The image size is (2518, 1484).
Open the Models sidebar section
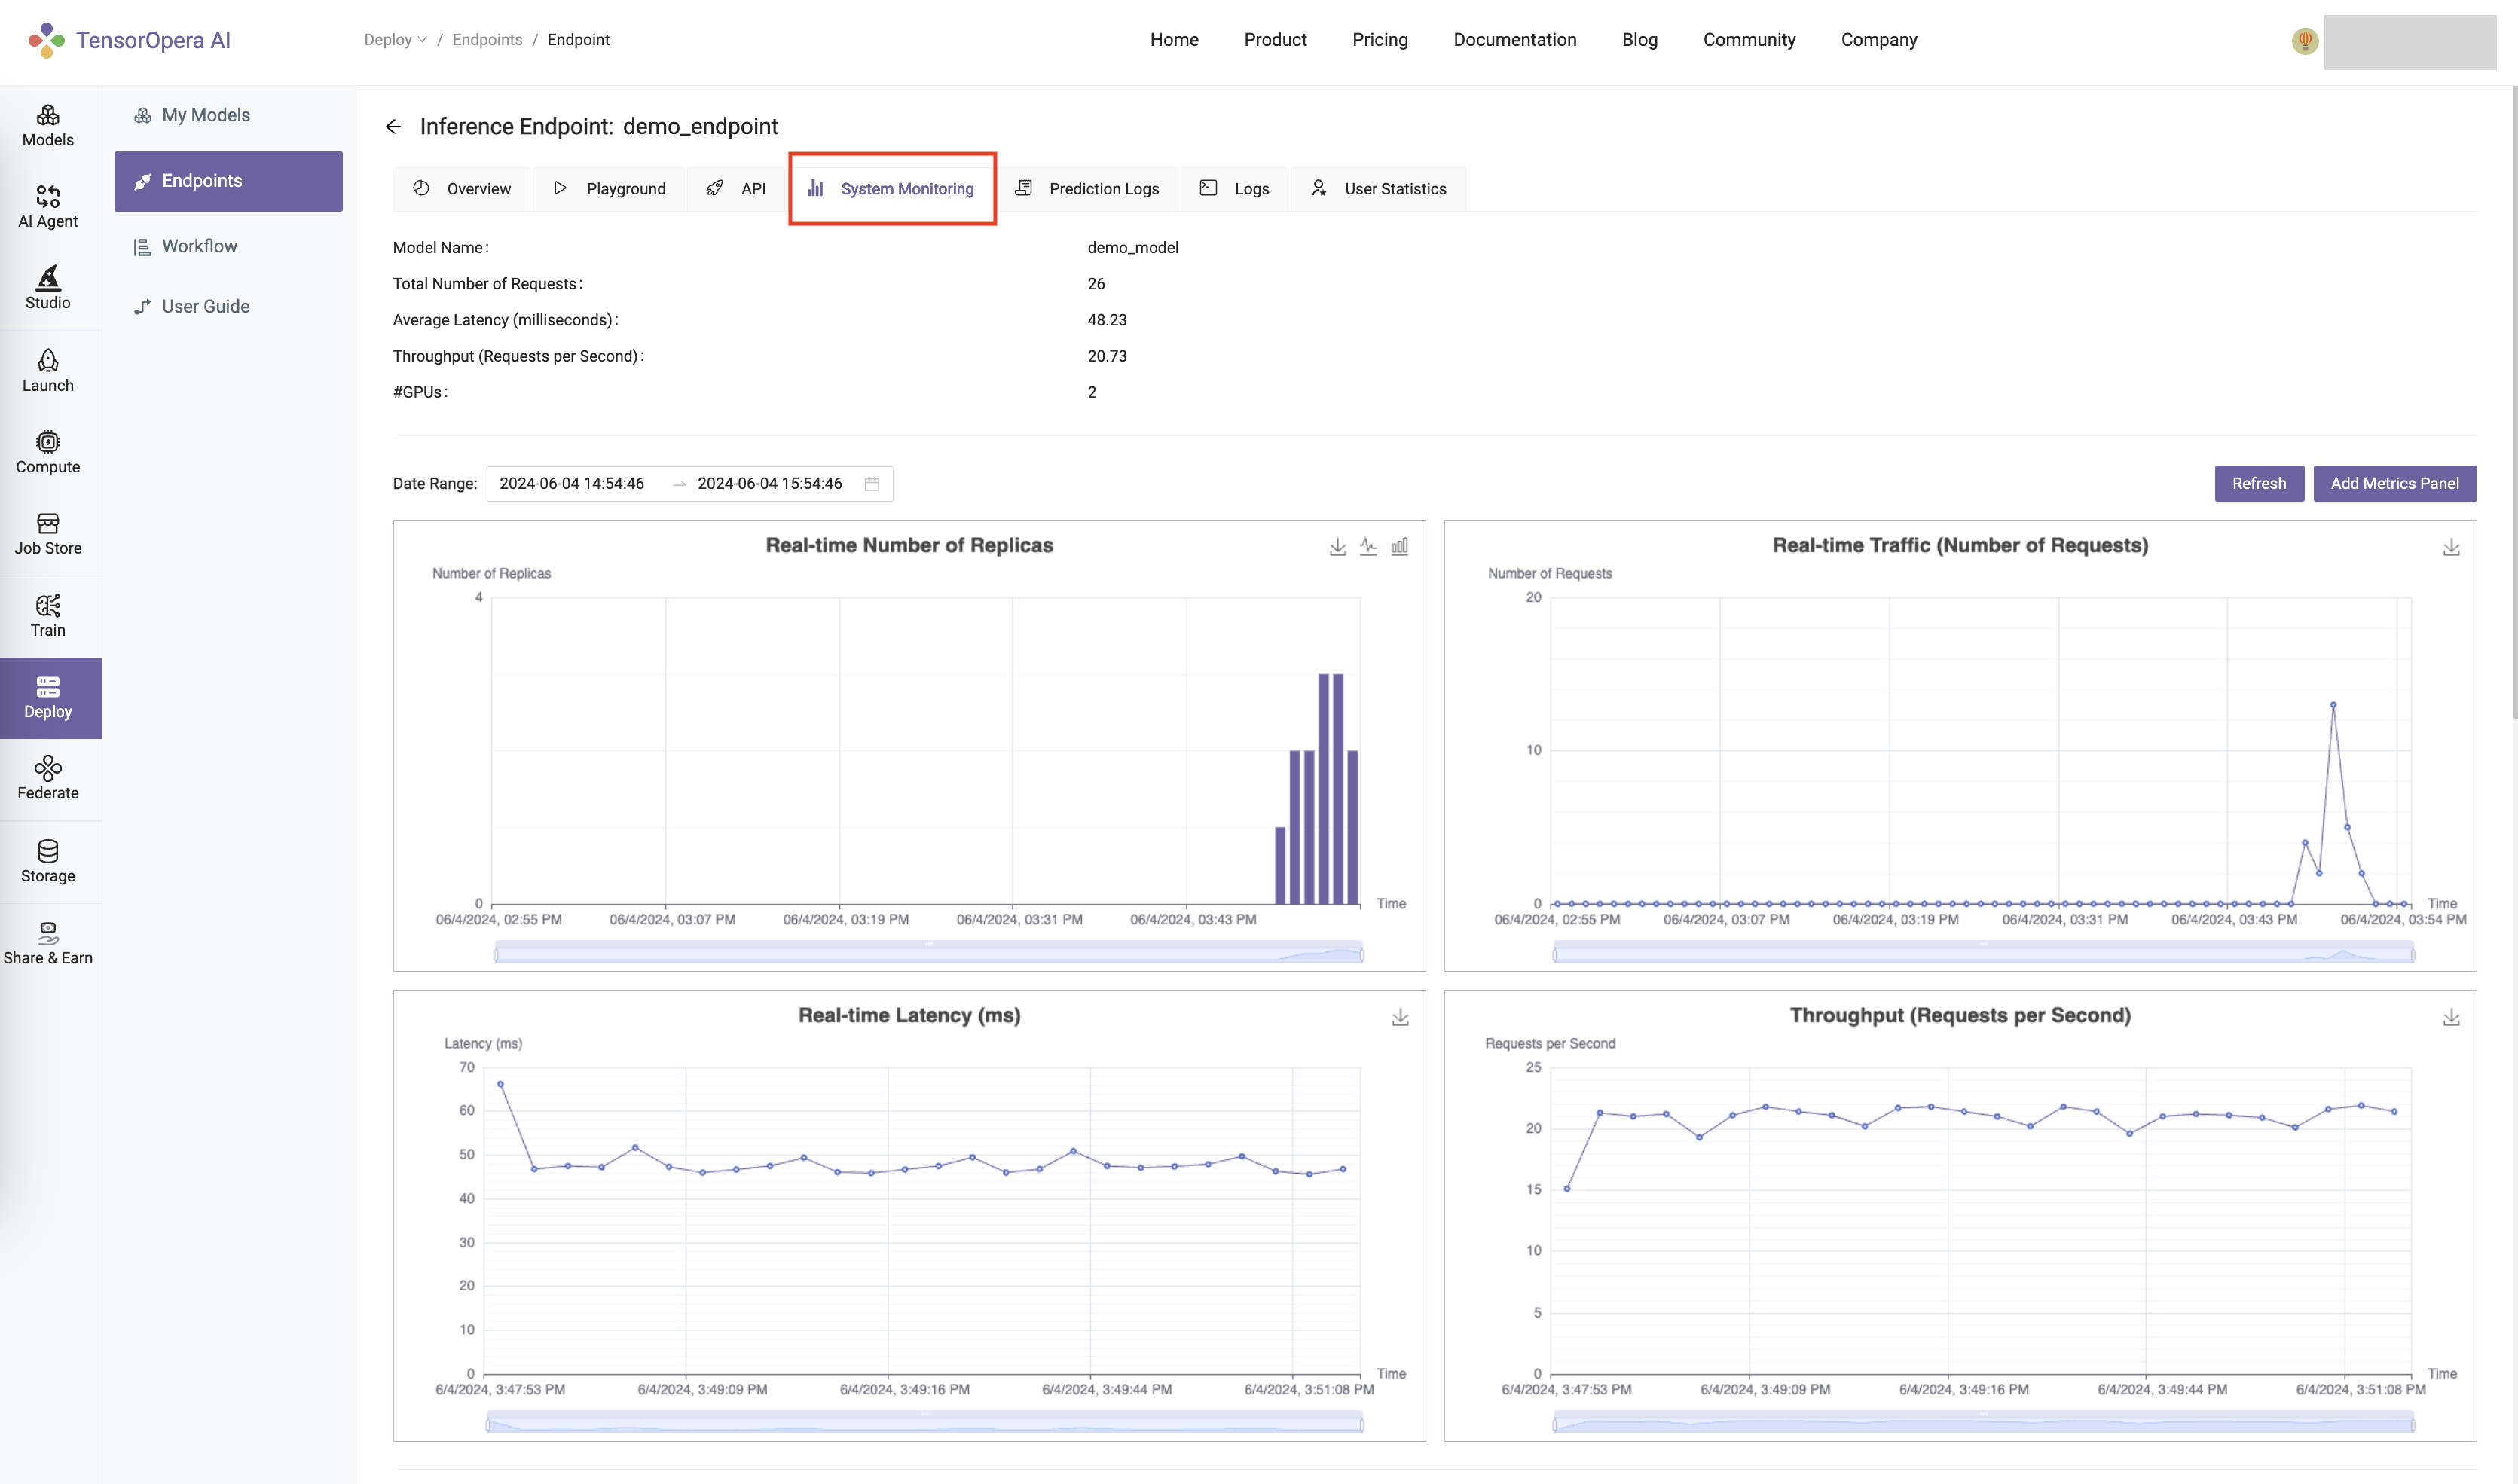tap(48, 125)
